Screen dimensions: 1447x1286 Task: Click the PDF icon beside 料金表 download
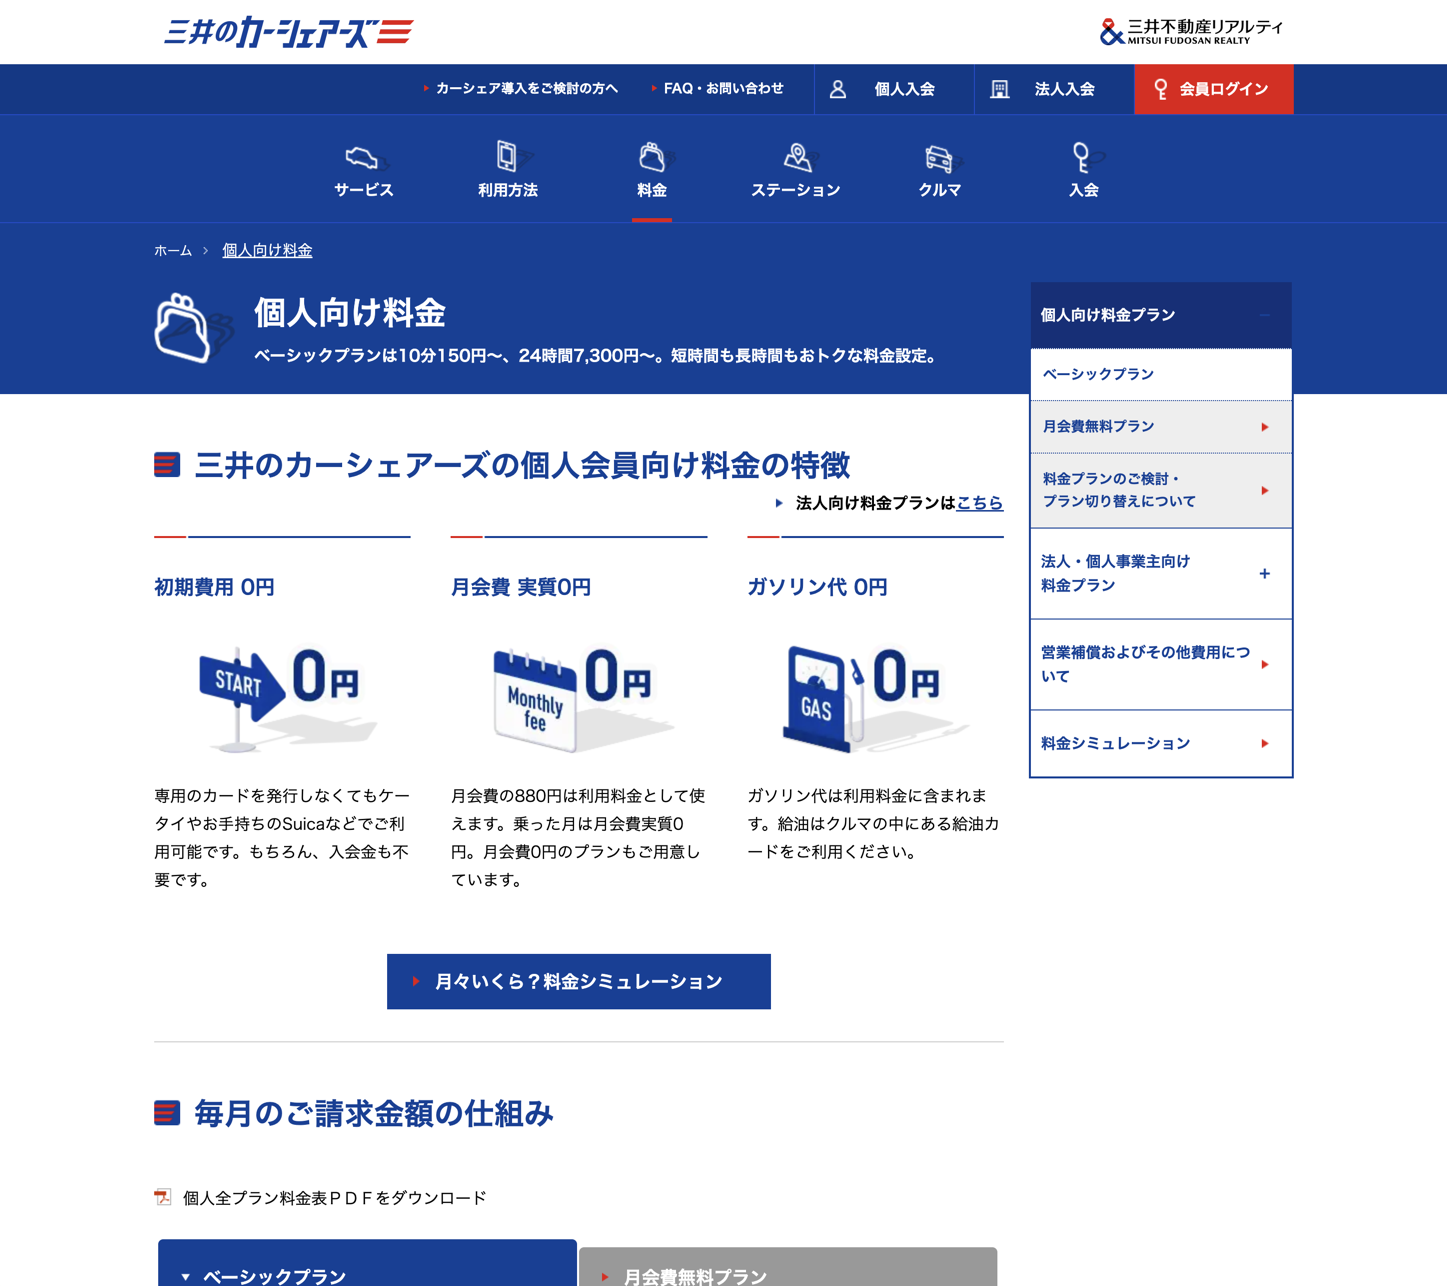click(163, 1197)
